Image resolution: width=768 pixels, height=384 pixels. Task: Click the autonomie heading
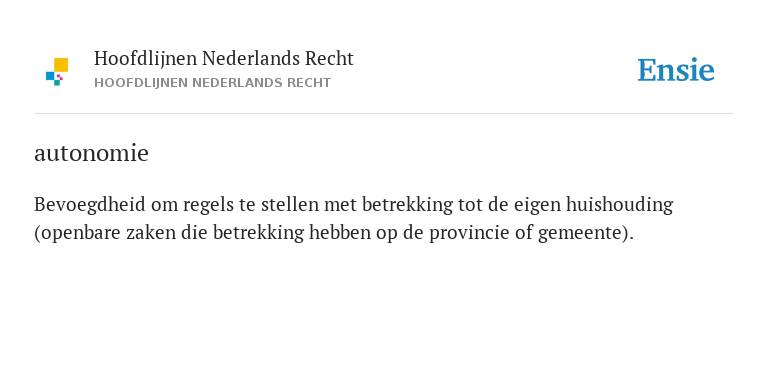[x=91, y=153]
